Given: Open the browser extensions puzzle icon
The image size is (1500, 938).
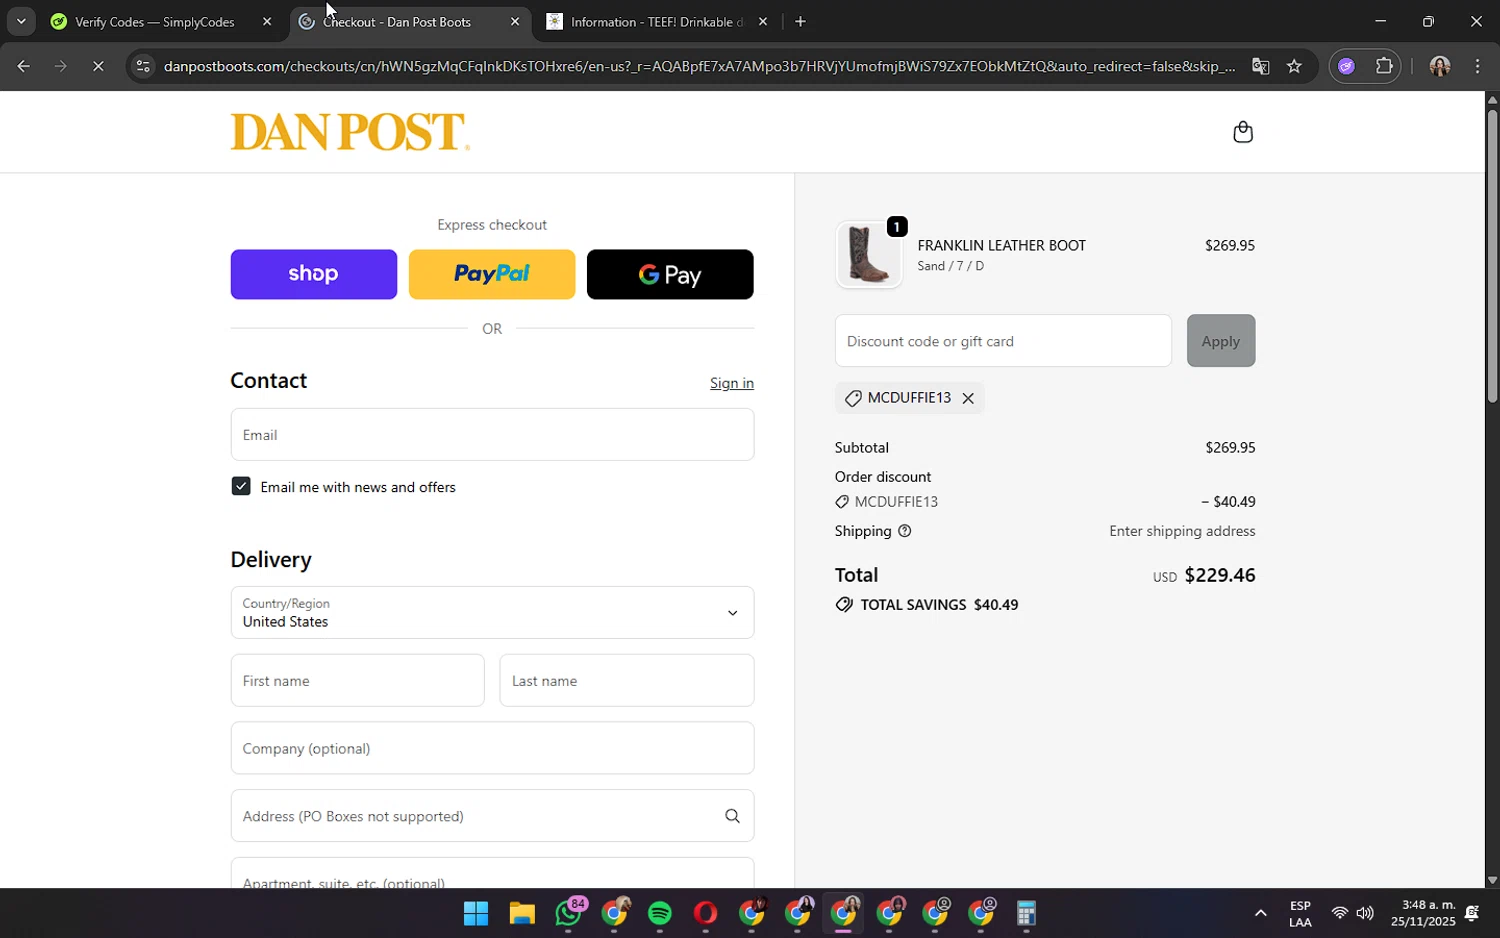Looking at the screenshot, I should click(1384, 66).
